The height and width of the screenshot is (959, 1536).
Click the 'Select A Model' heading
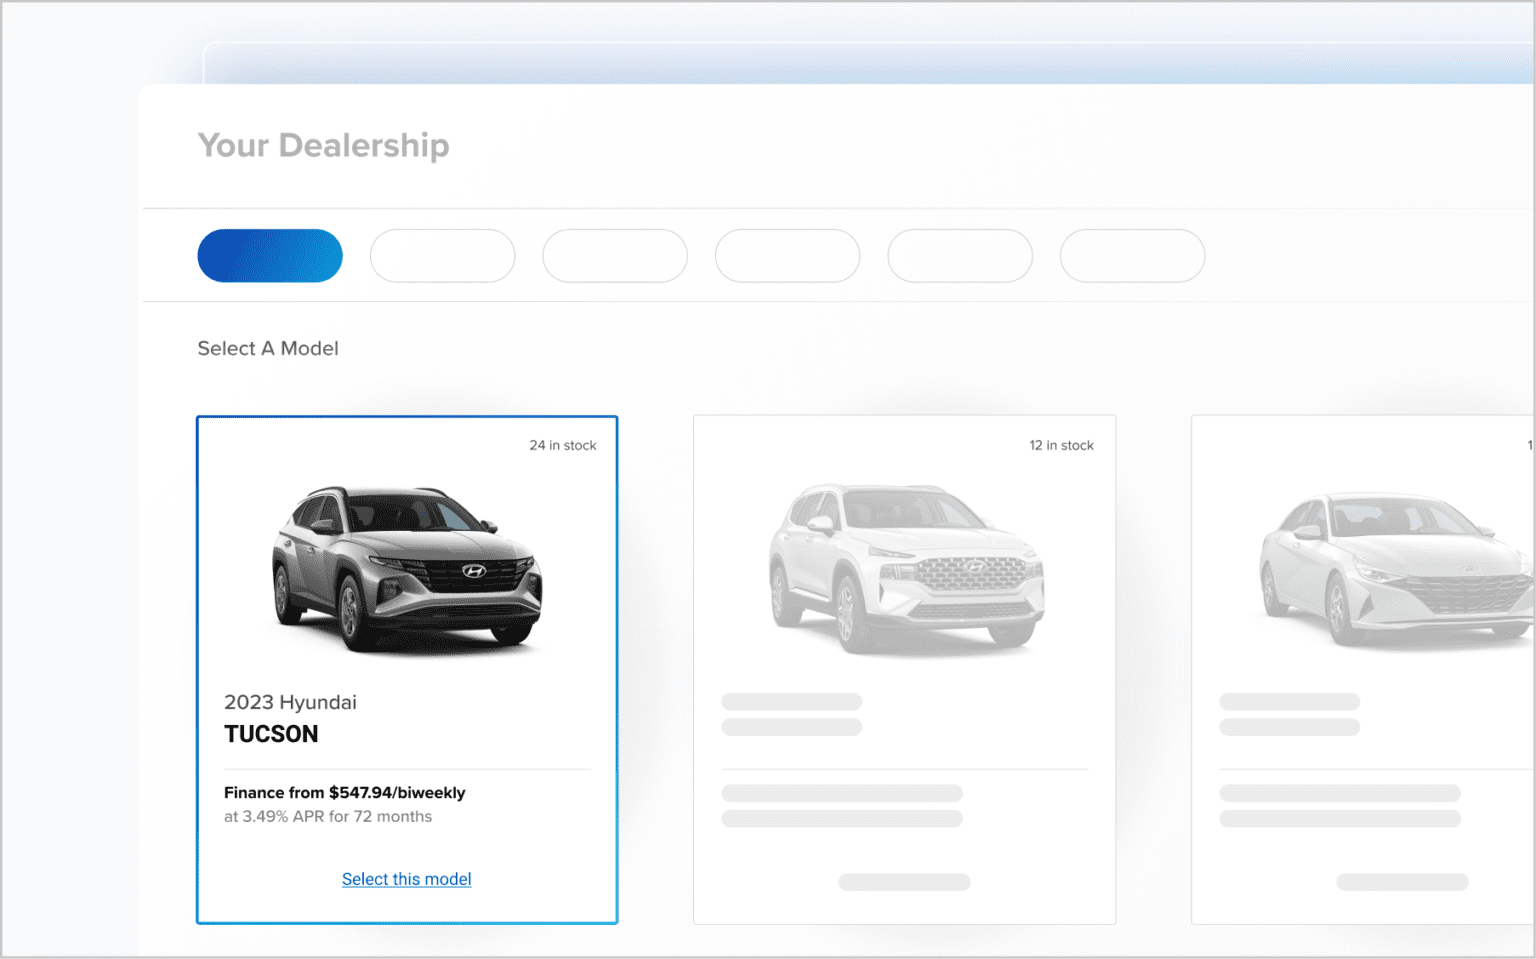click(x=267, y=348)
